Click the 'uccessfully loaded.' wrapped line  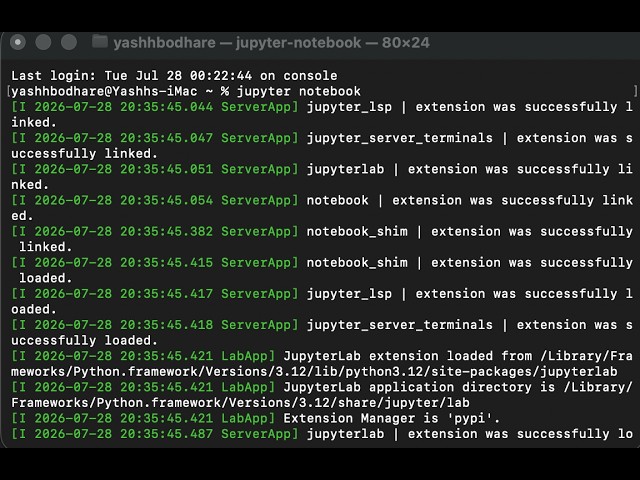(84, 340)
